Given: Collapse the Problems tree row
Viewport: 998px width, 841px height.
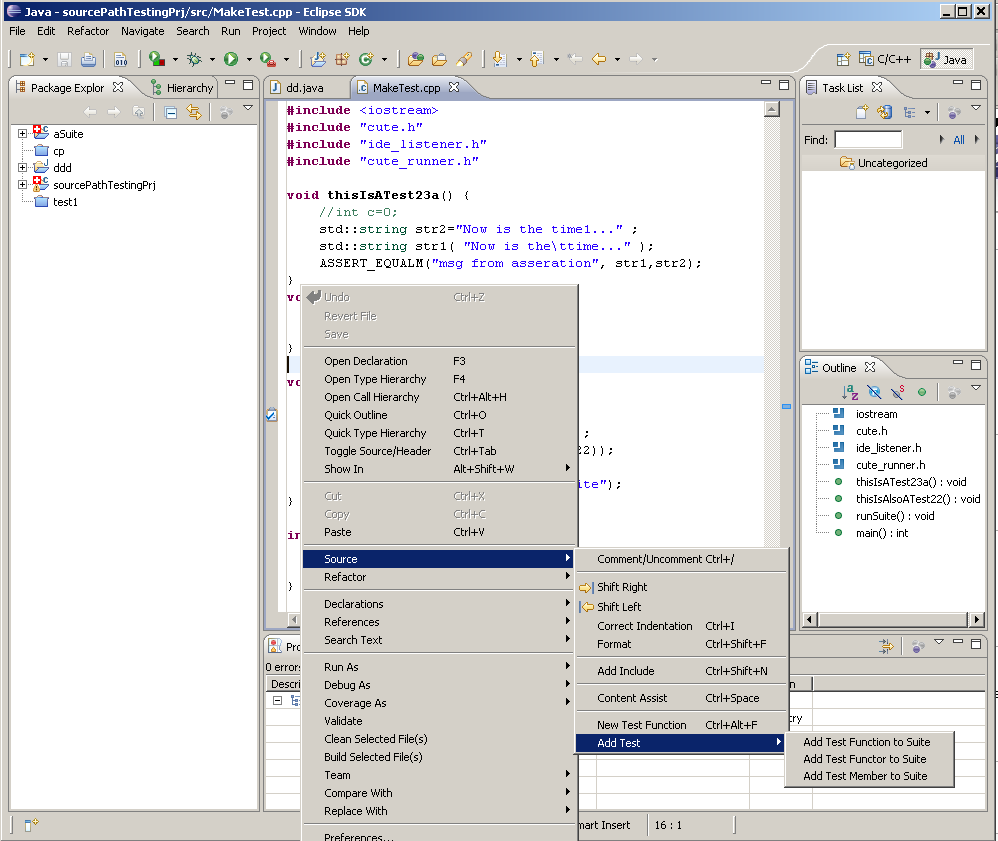Looking at the screenshot, I should pos(277,700).
